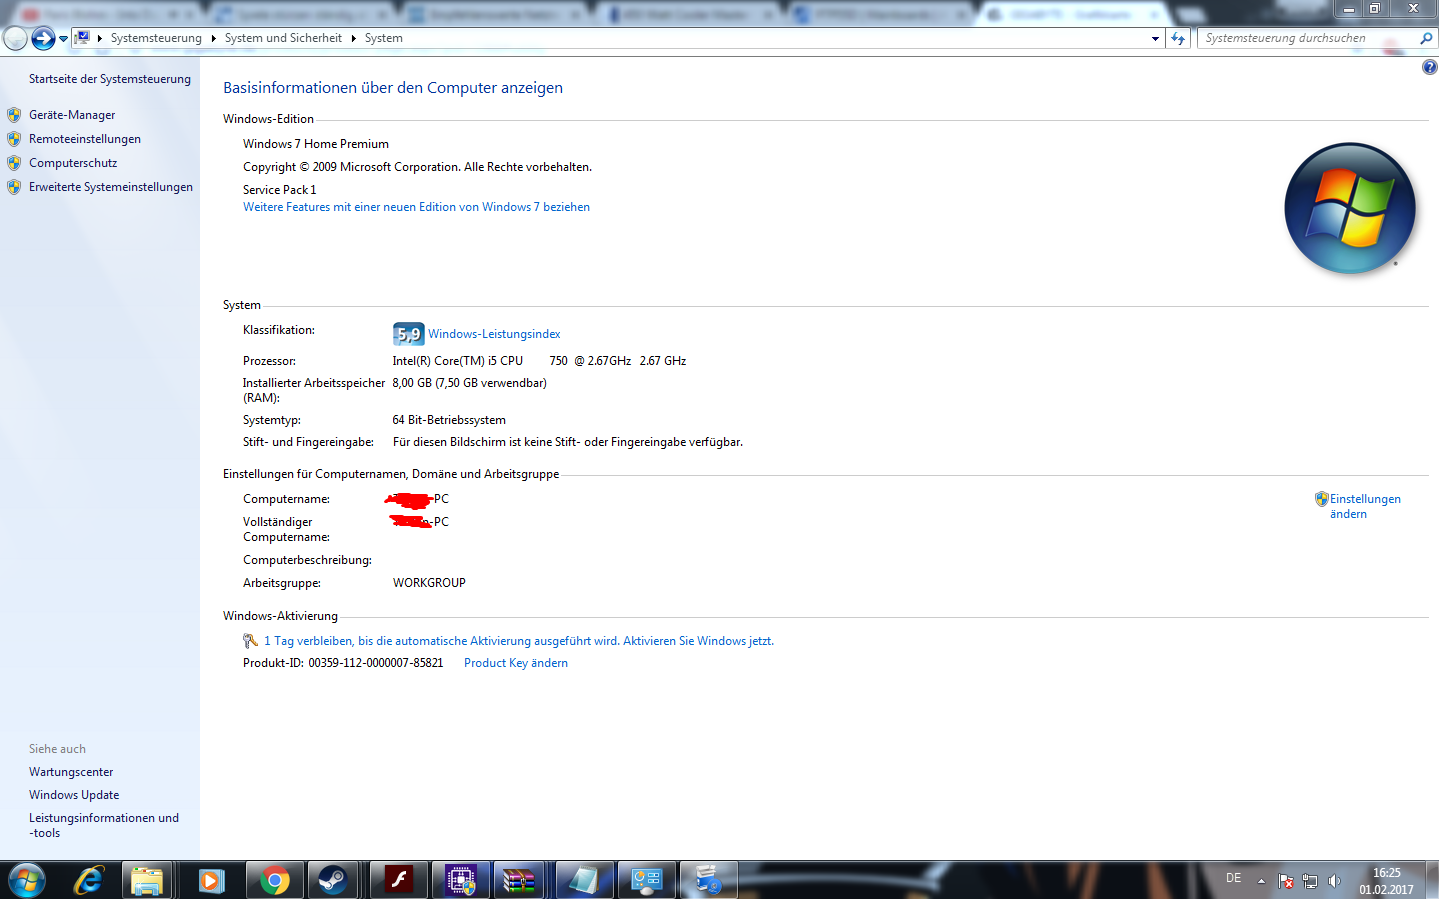Open Wartungscenter
The height and width of the screenshot is (899, 1439).
coord(71,772)
